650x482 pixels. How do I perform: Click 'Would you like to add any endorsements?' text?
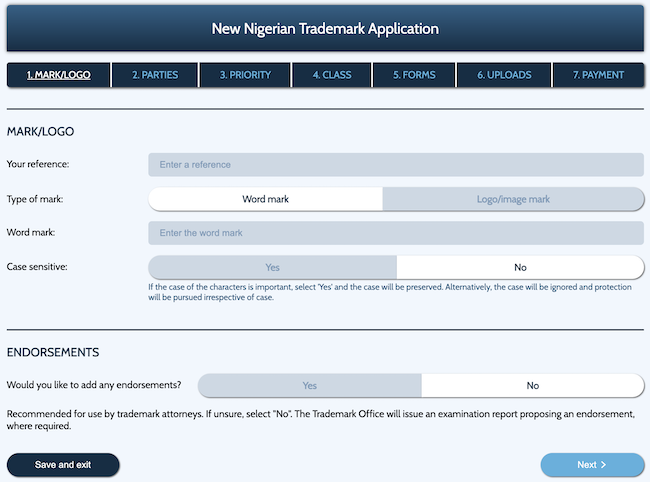point(94,385)
